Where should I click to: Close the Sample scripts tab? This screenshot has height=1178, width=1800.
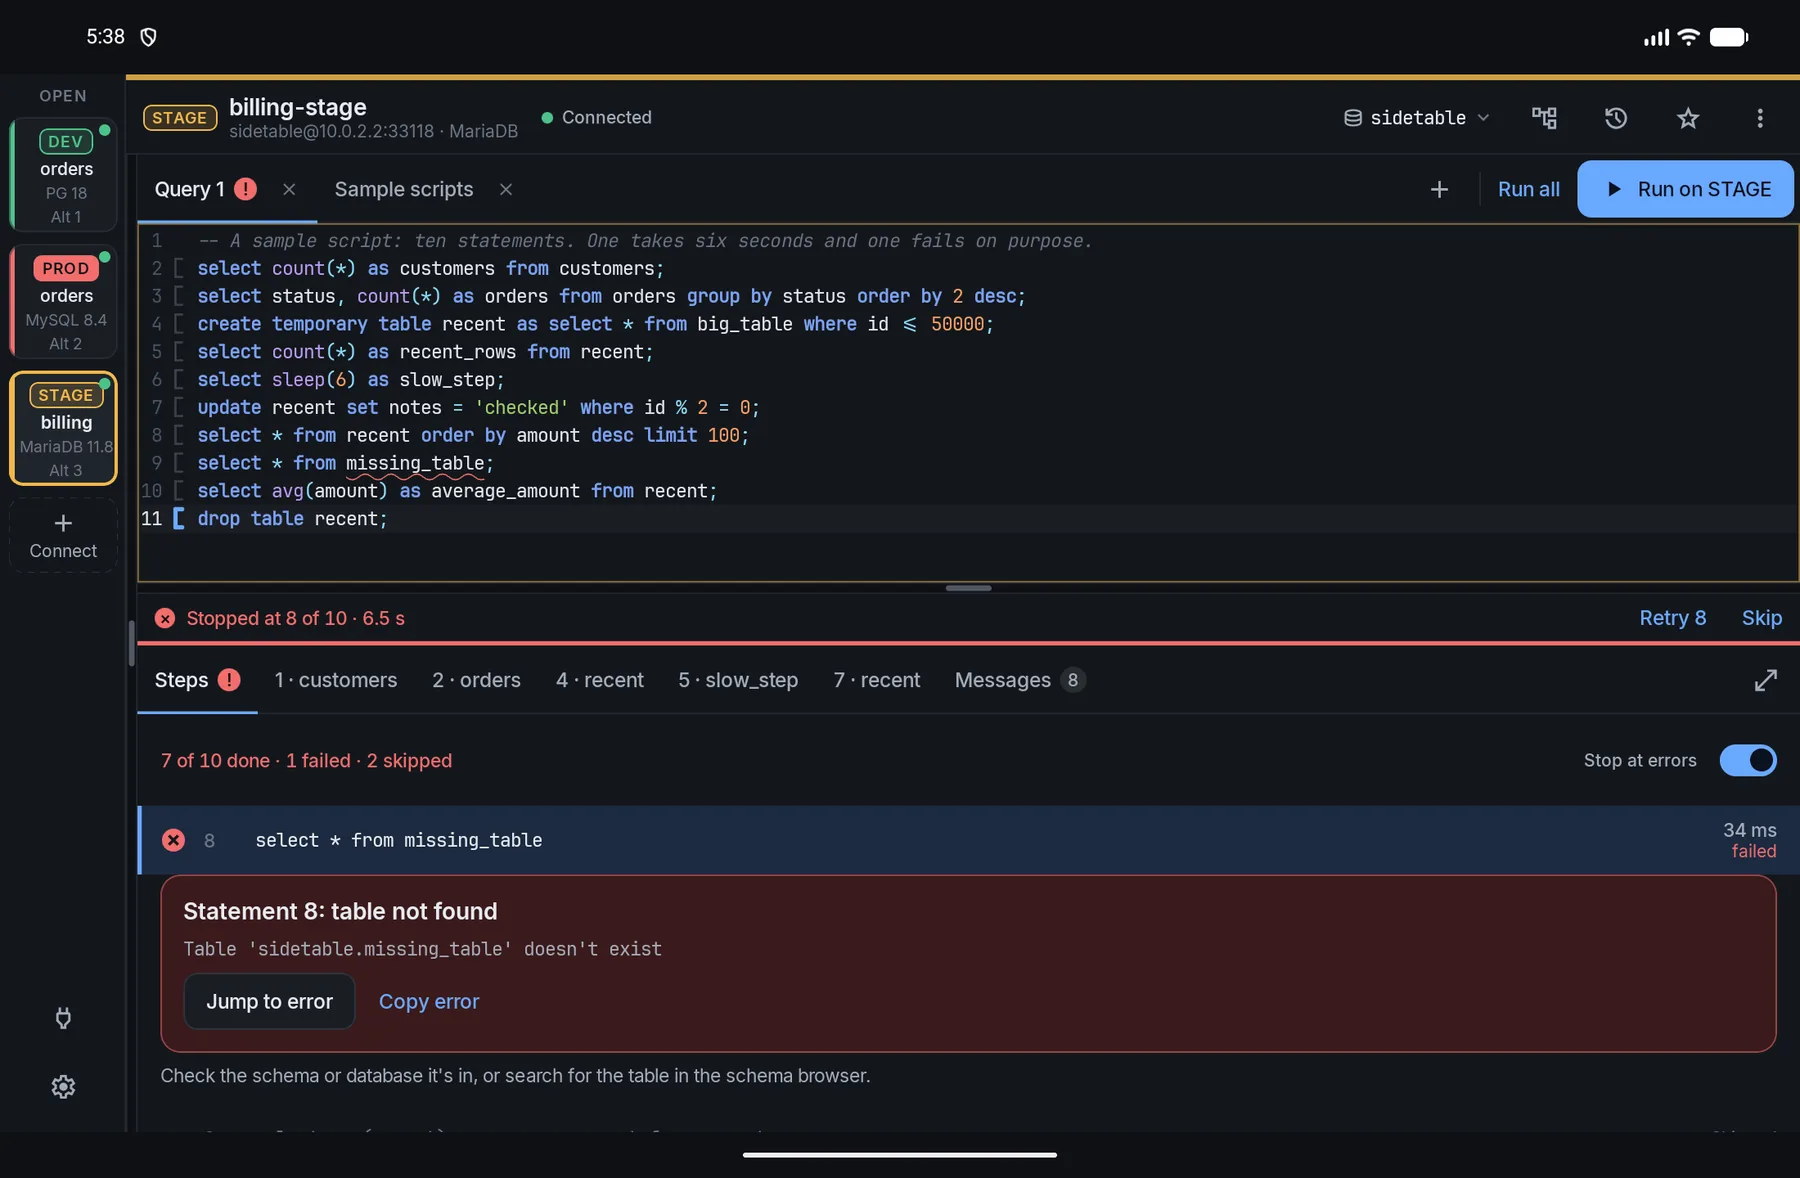506,189
